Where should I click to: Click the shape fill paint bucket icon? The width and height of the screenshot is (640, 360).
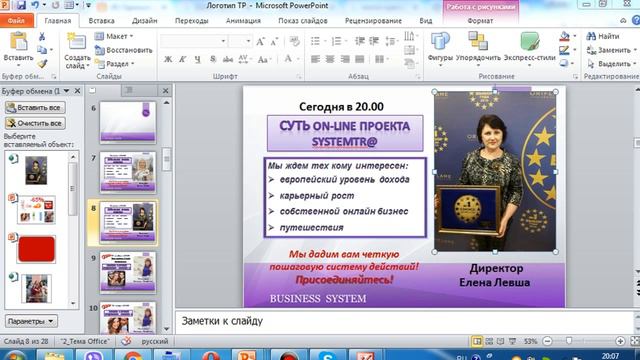point(564,36)
